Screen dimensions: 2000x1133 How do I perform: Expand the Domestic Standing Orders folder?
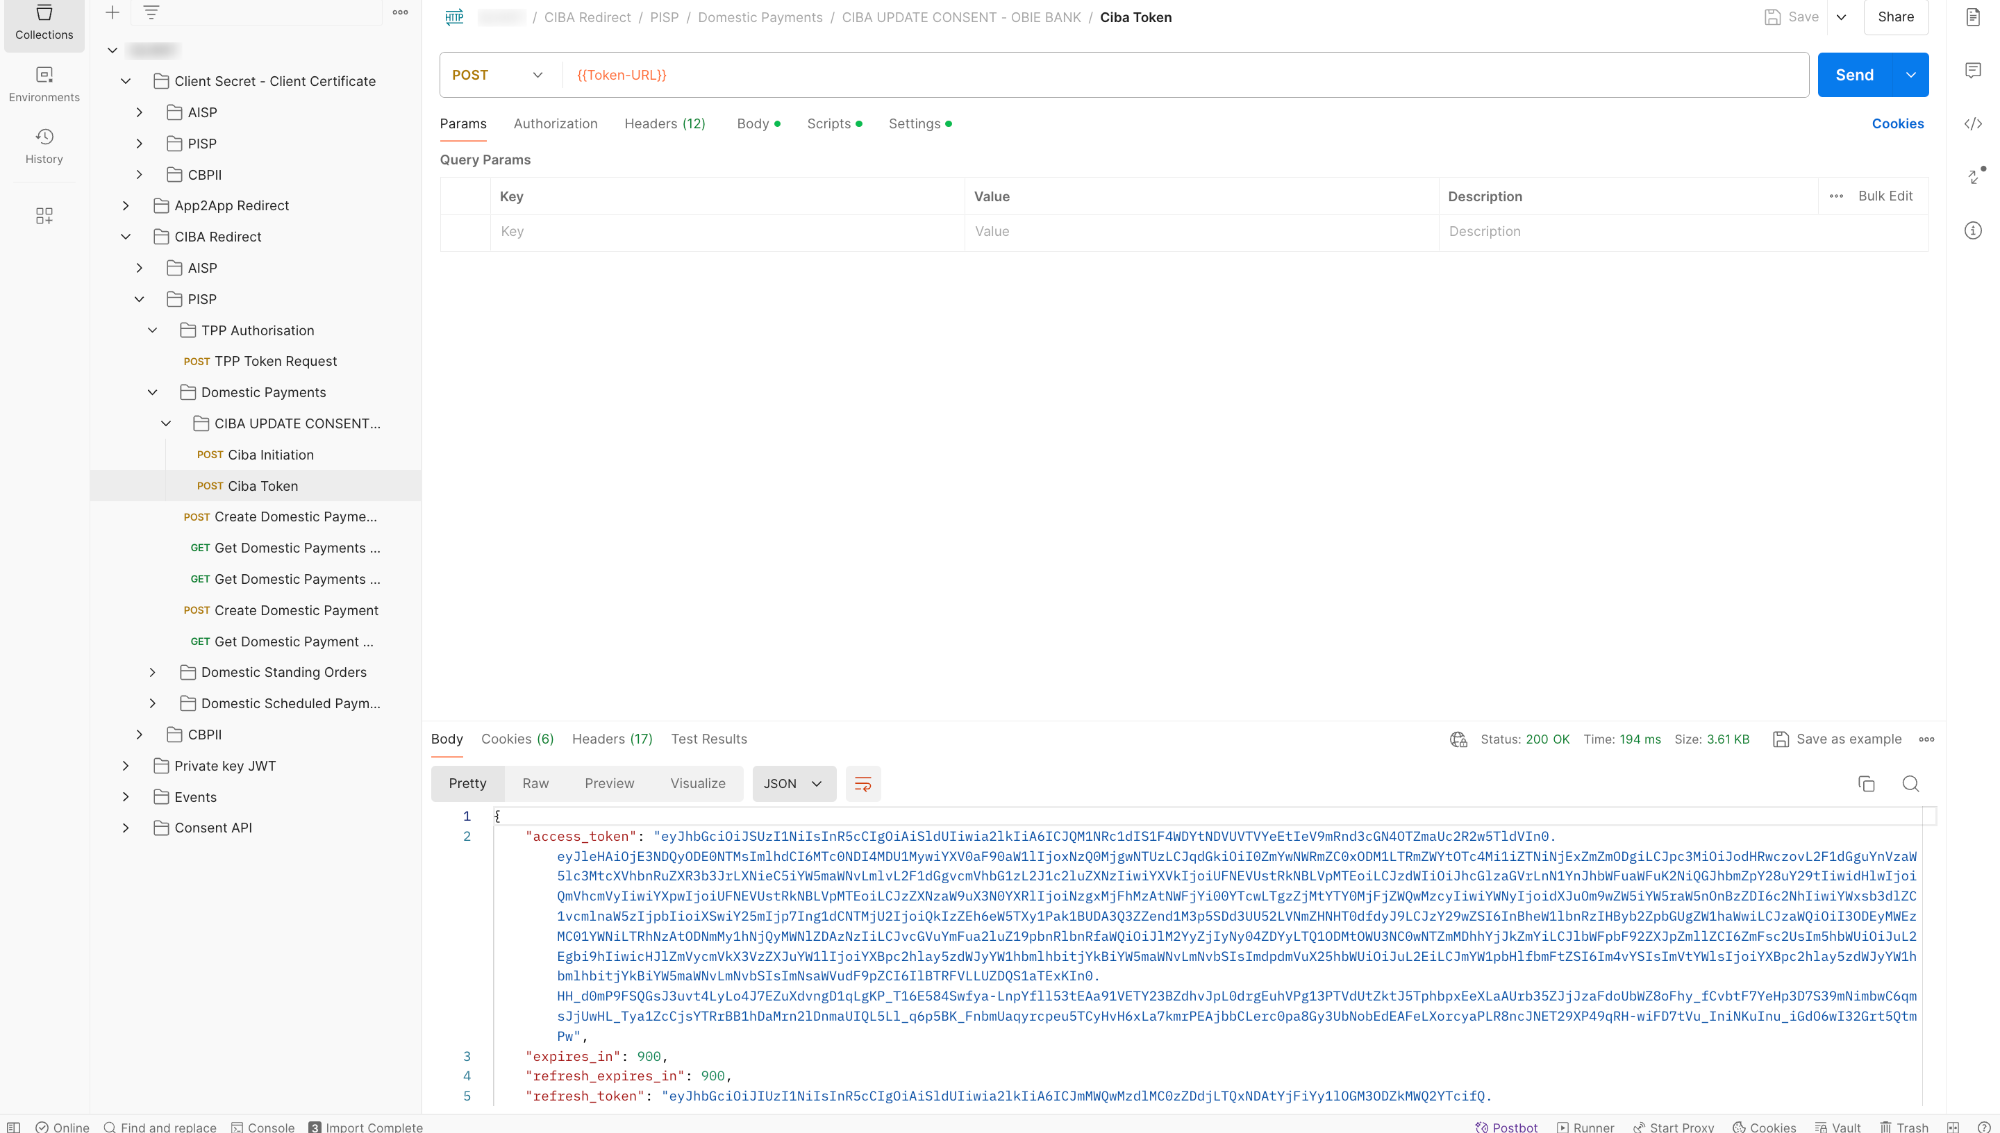[153, 673]
